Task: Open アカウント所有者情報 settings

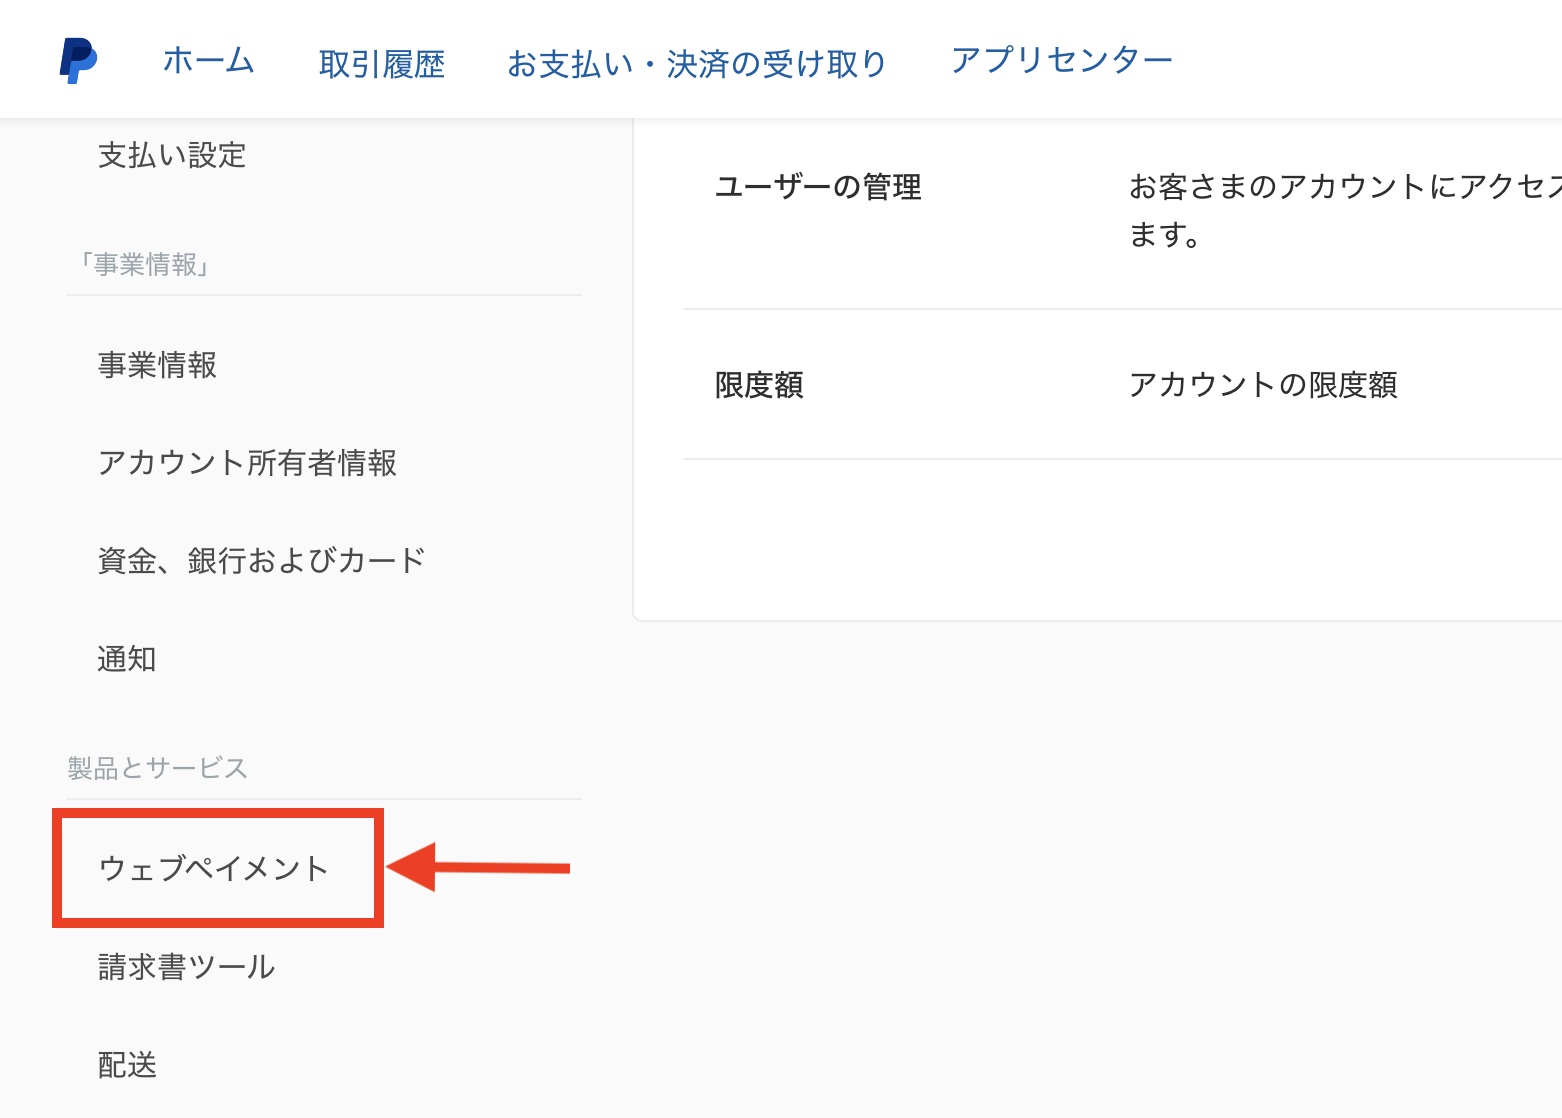Action: pos(247,463)
